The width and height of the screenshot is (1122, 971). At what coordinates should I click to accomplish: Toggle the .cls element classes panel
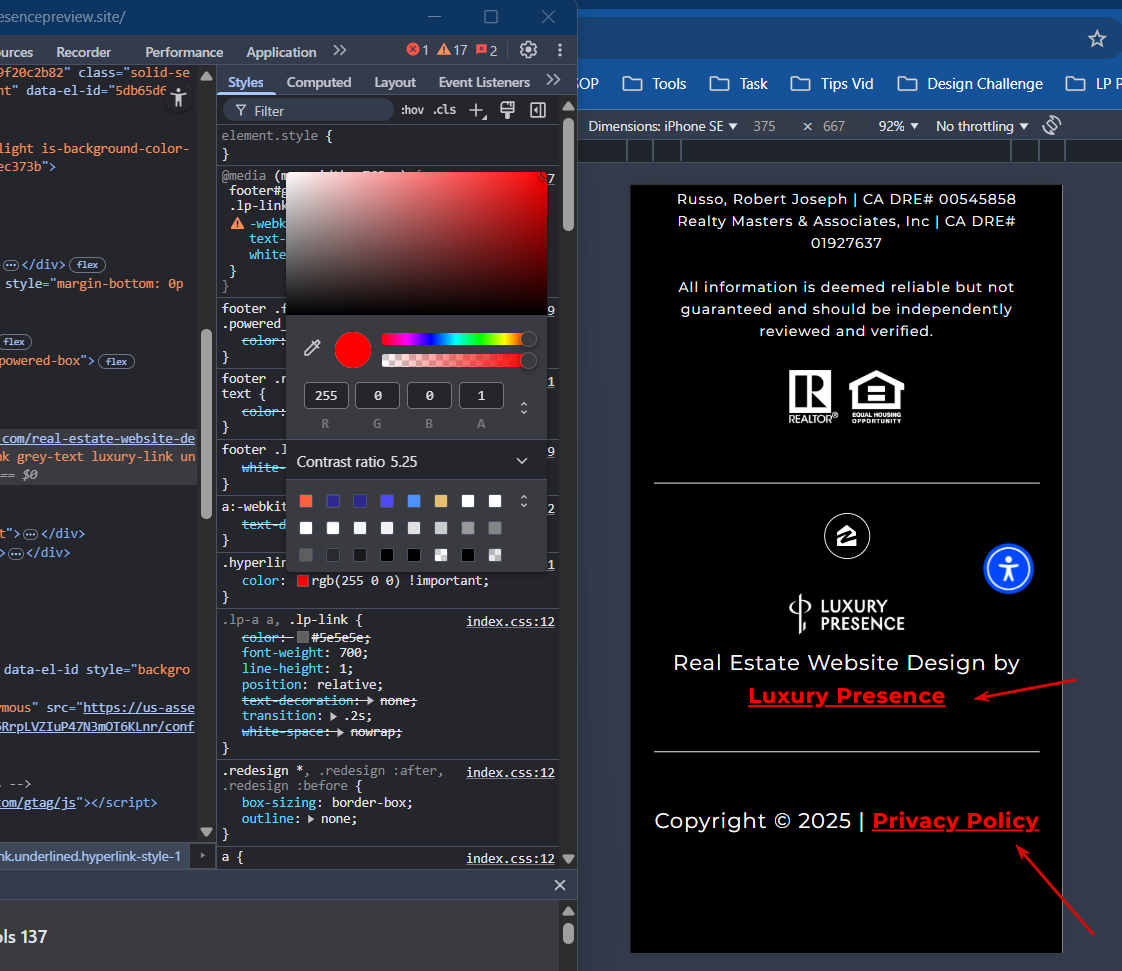click(444, 110)
